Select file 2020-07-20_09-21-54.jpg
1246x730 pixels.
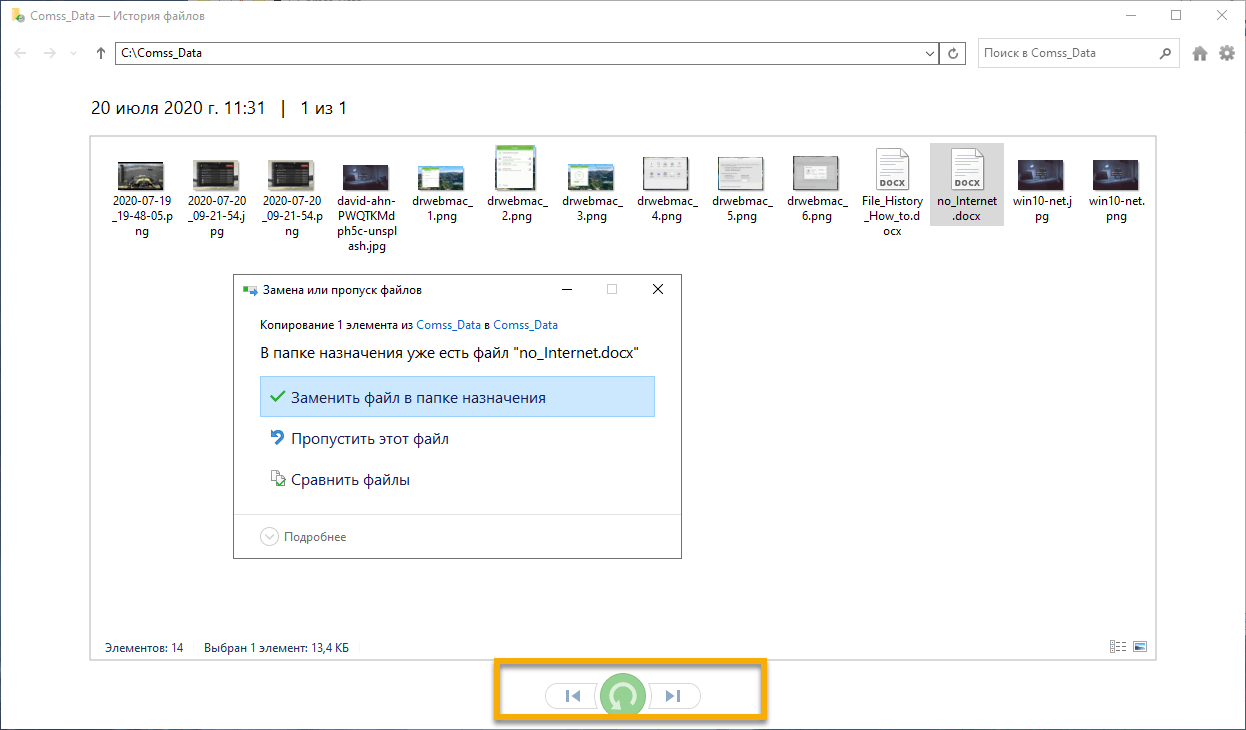216,193
